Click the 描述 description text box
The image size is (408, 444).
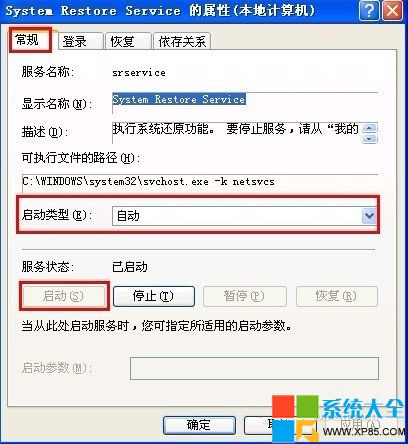click(x=237, y=133)
